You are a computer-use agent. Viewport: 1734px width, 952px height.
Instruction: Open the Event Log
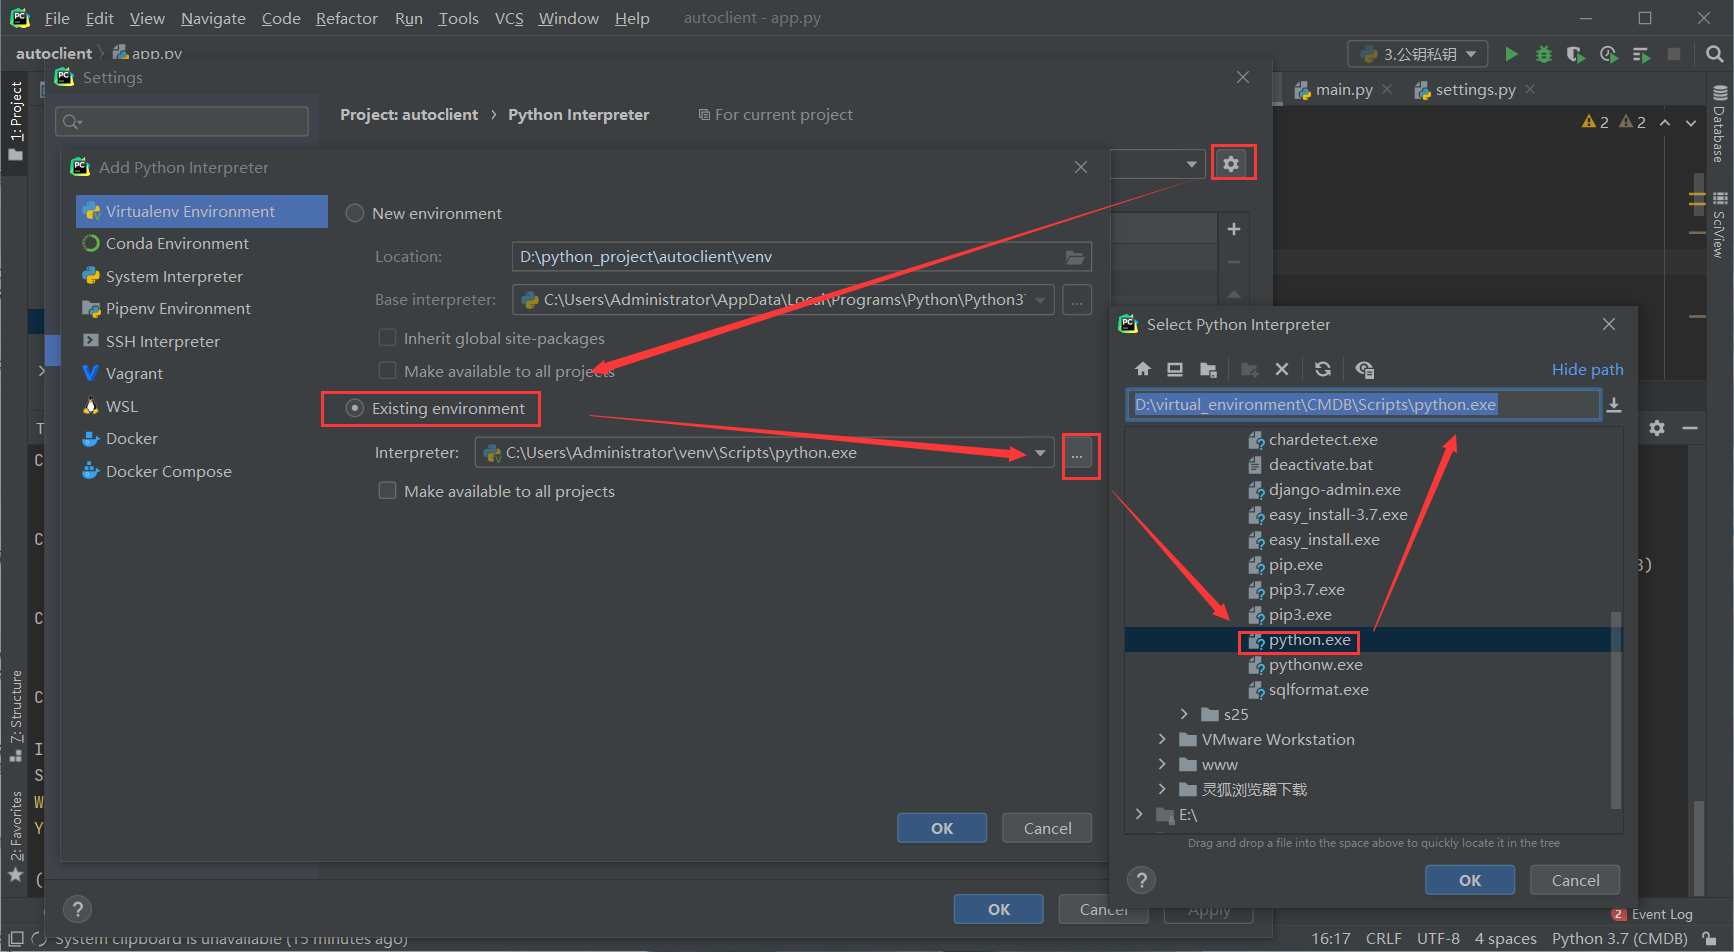pos(1652,914)
